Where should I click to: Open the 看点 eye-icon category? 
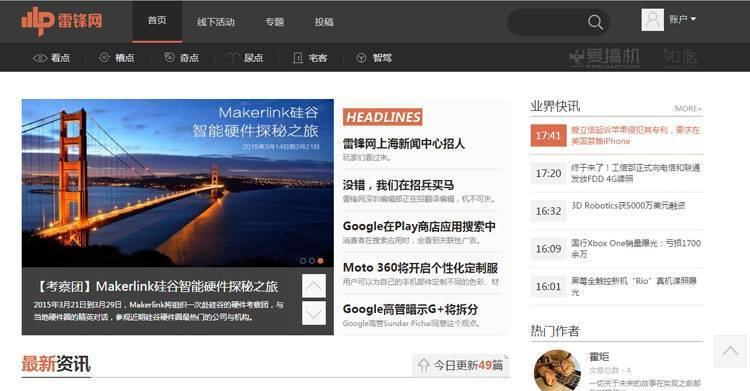pyautogui.click(x=52, y=58)
